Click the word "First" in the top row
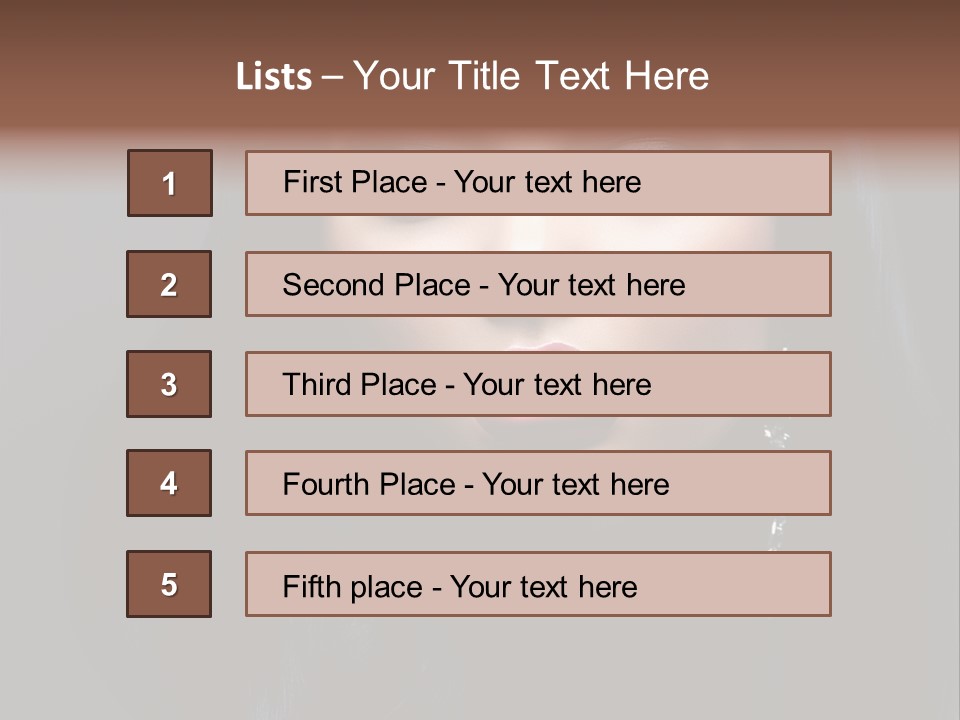This screenshot has height=720, width=960. point(313,182)
